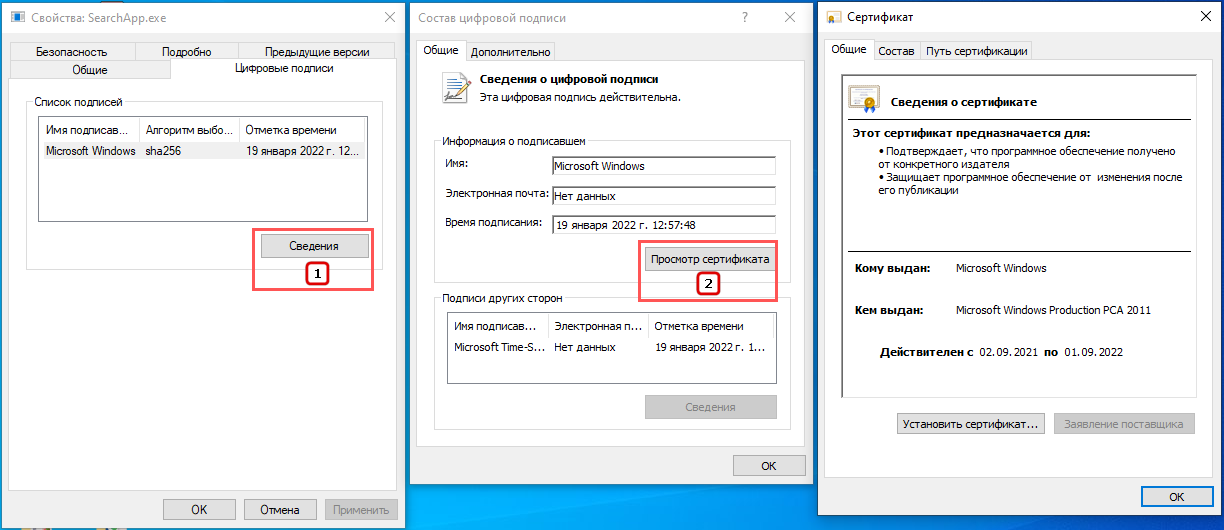Click OK in digital signature details window
The image size is (1224, 530).
coord(769,466)
